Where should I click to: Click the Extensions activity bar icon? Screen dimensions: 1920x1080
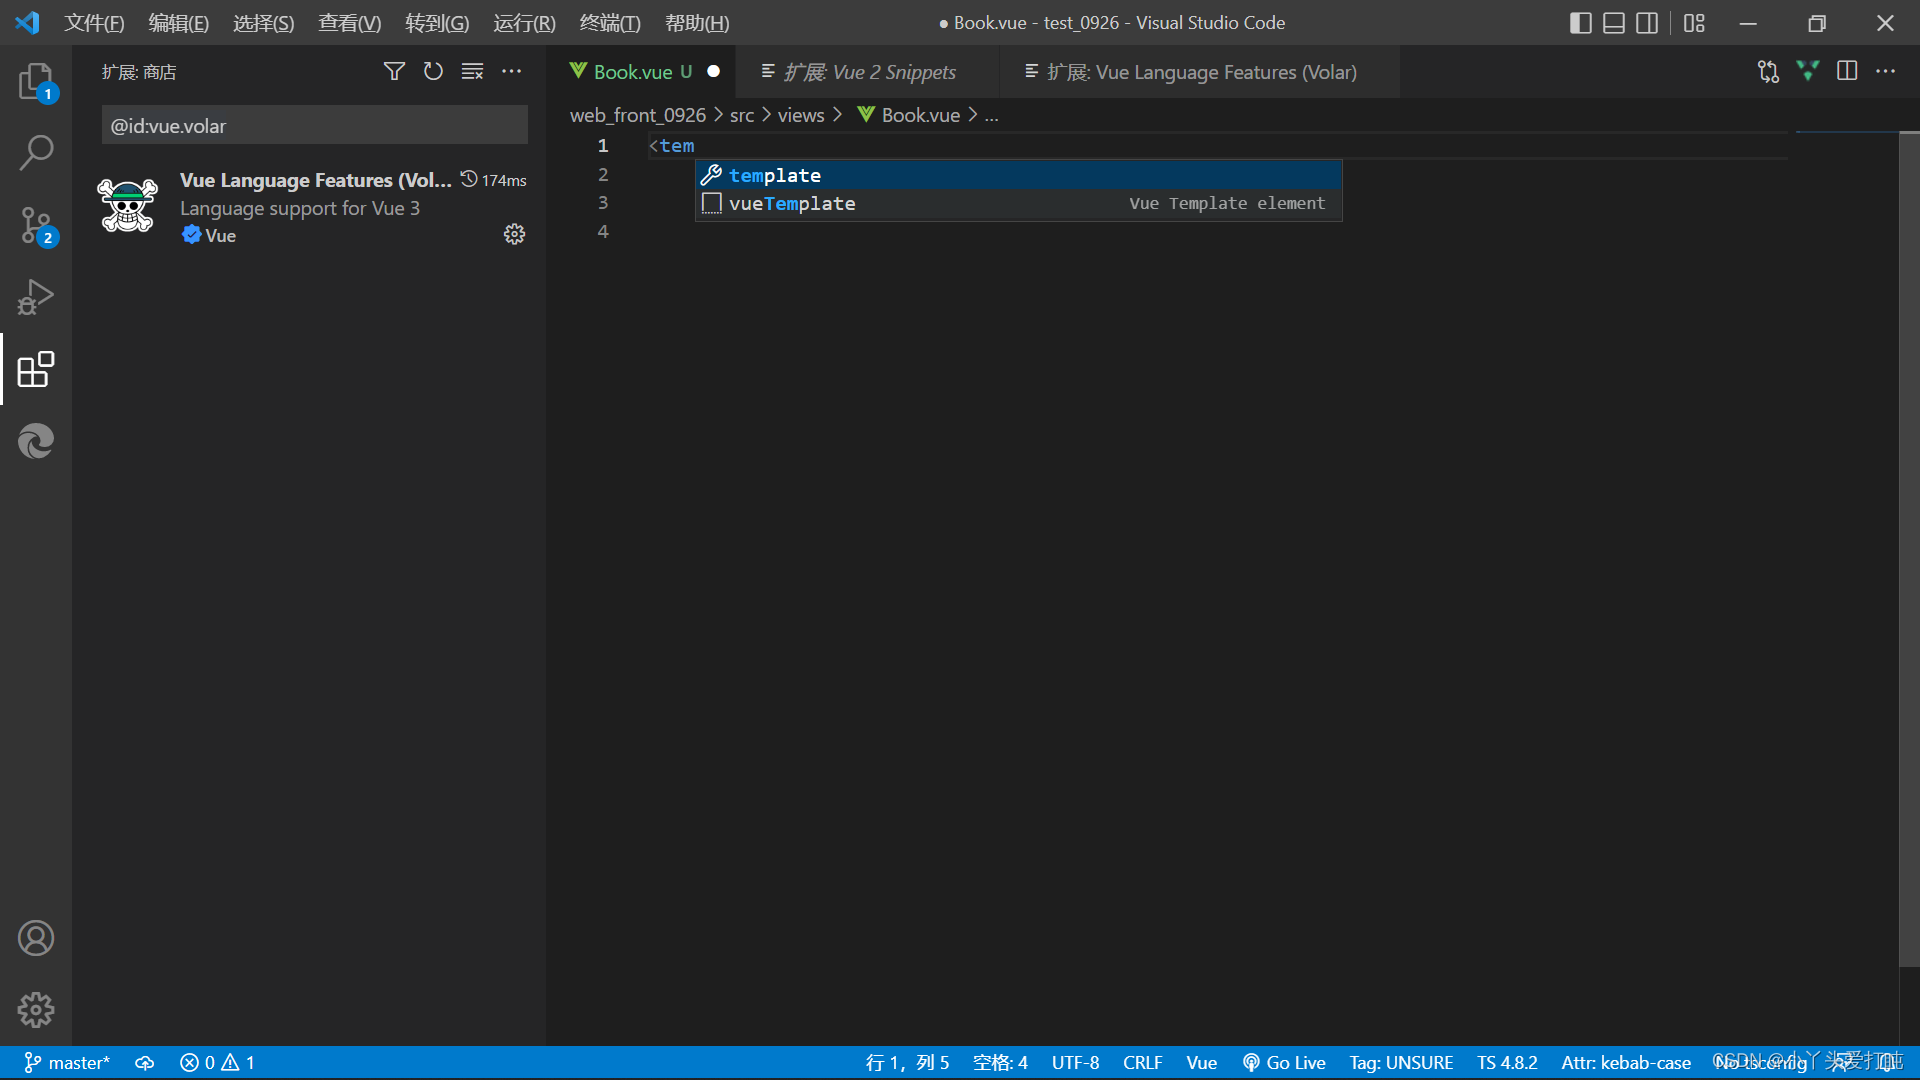(36, 369)
